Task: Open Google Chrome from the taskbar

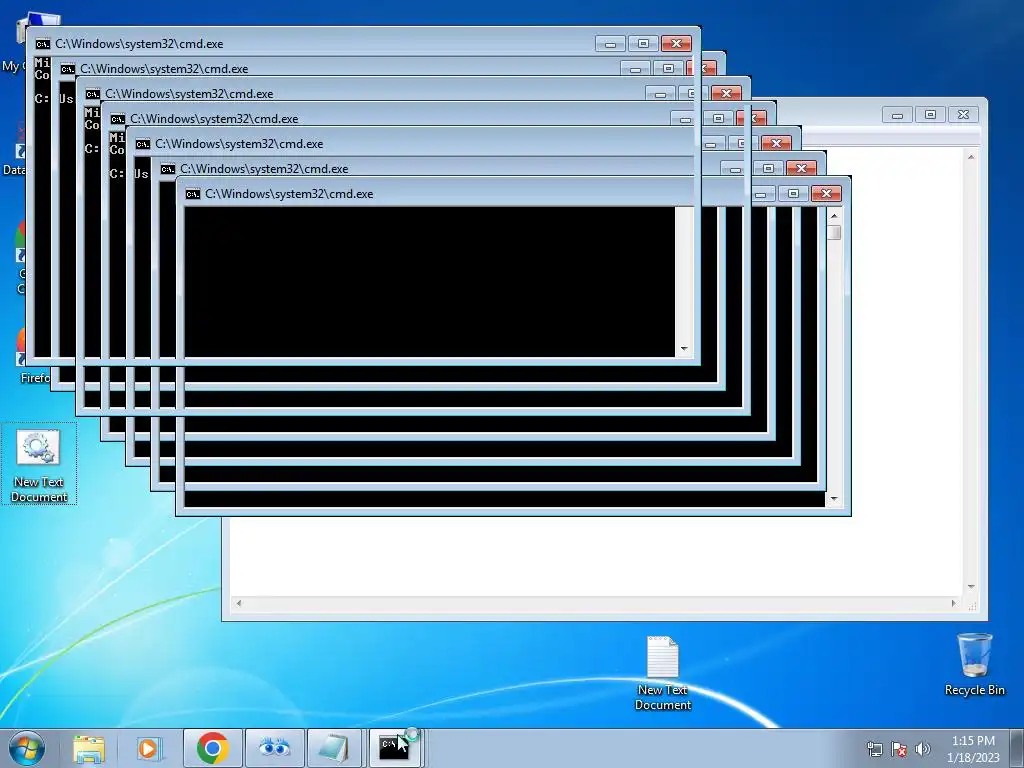Action: click(212, 748)
